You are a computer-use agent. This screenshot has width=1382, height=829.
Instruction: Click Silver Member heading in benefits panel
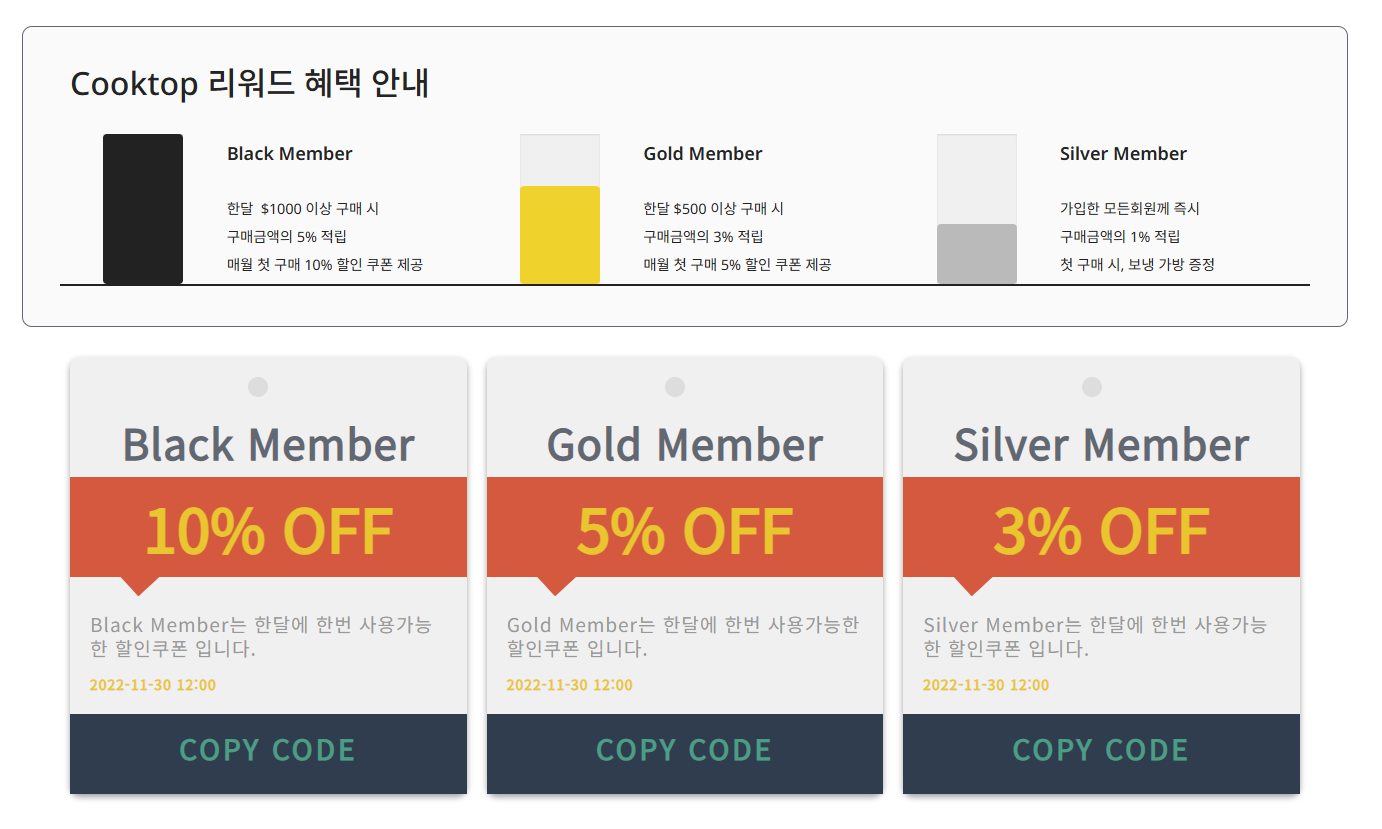(1123, 154)
